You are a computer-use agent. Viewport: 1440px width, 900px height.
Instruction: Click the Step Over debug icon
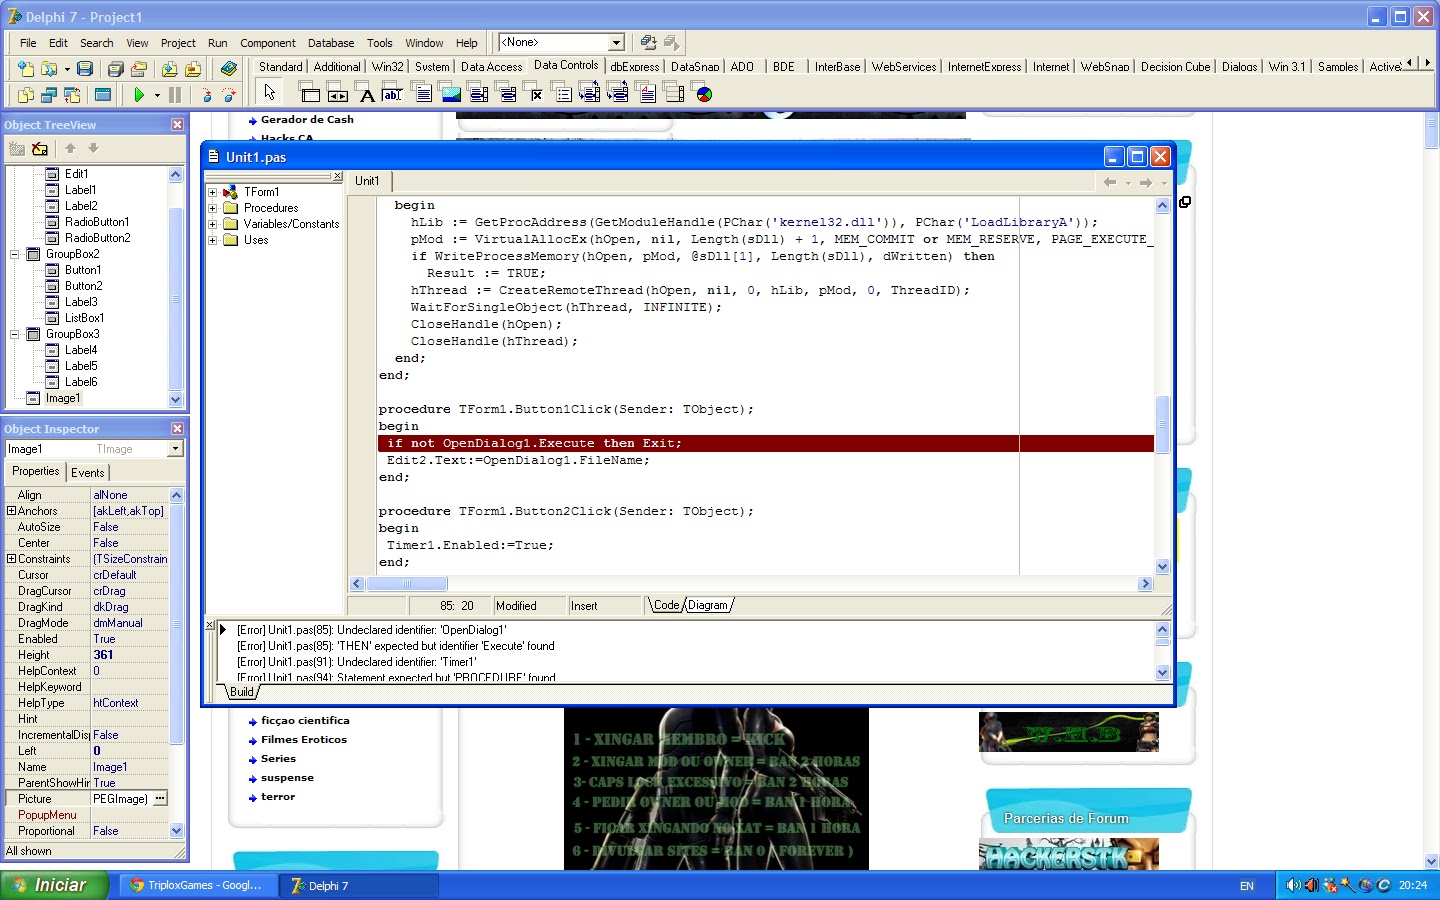click(x=229, y=95)
